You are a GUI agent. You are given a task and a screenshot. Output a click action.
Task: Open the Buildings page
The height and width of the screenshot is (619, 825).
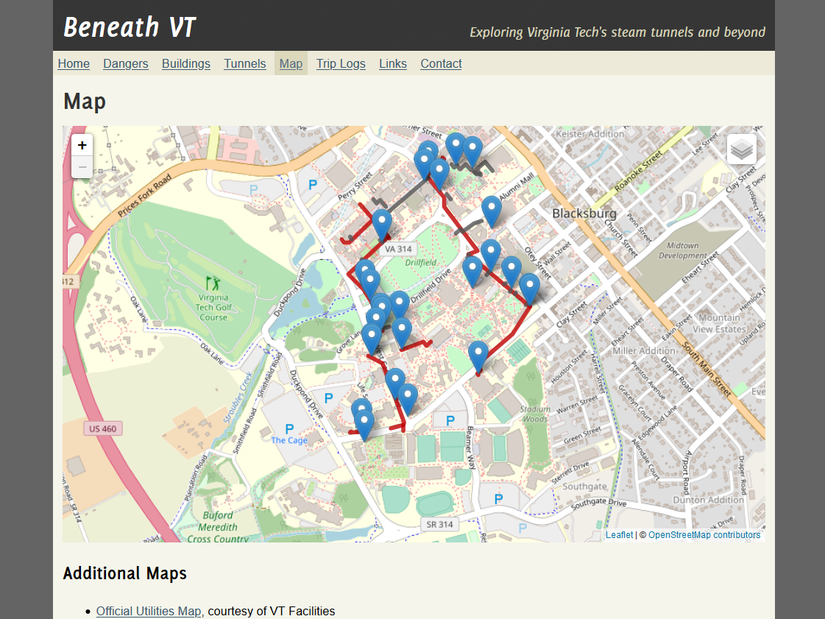186,64
